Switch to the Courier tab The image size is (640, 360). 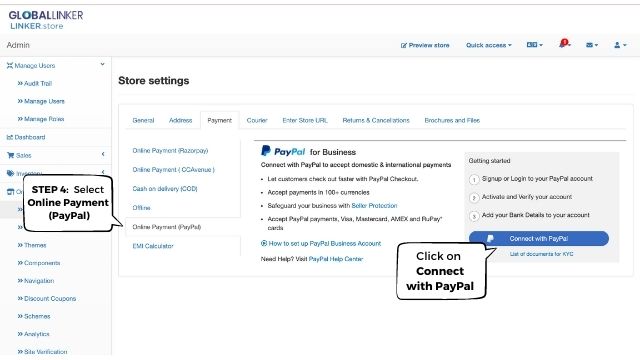(x=257, y=120)
